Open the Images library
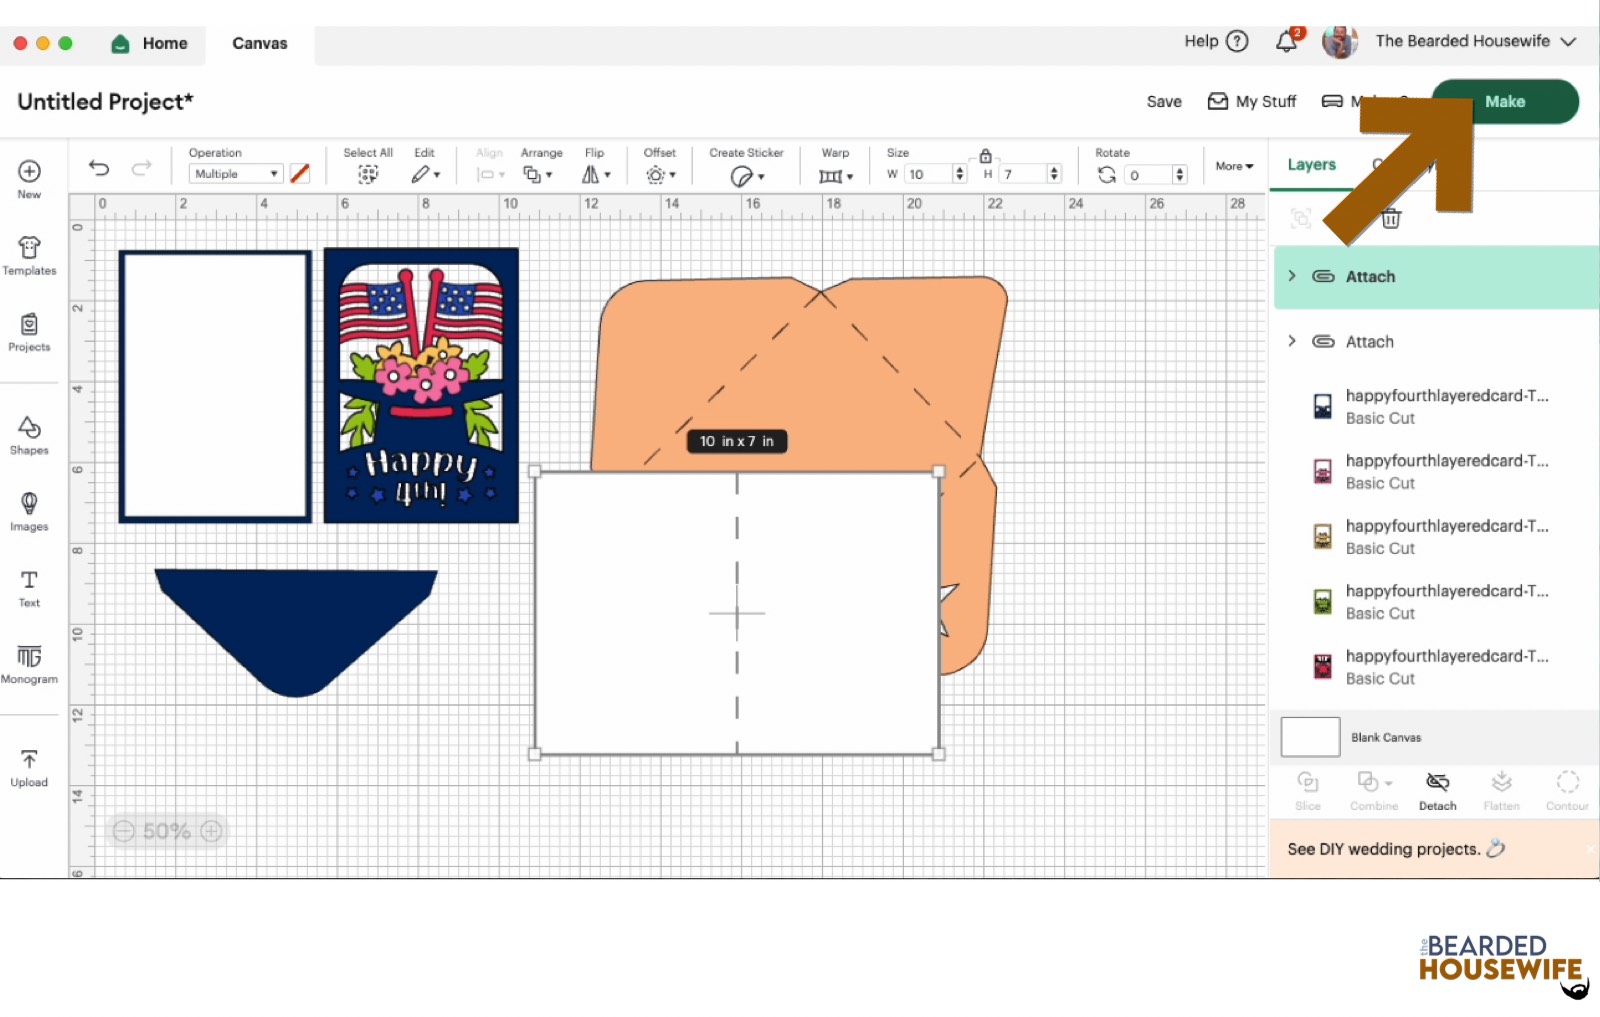This screenshot has width=1600, height=1017. (x=29, y=511)
